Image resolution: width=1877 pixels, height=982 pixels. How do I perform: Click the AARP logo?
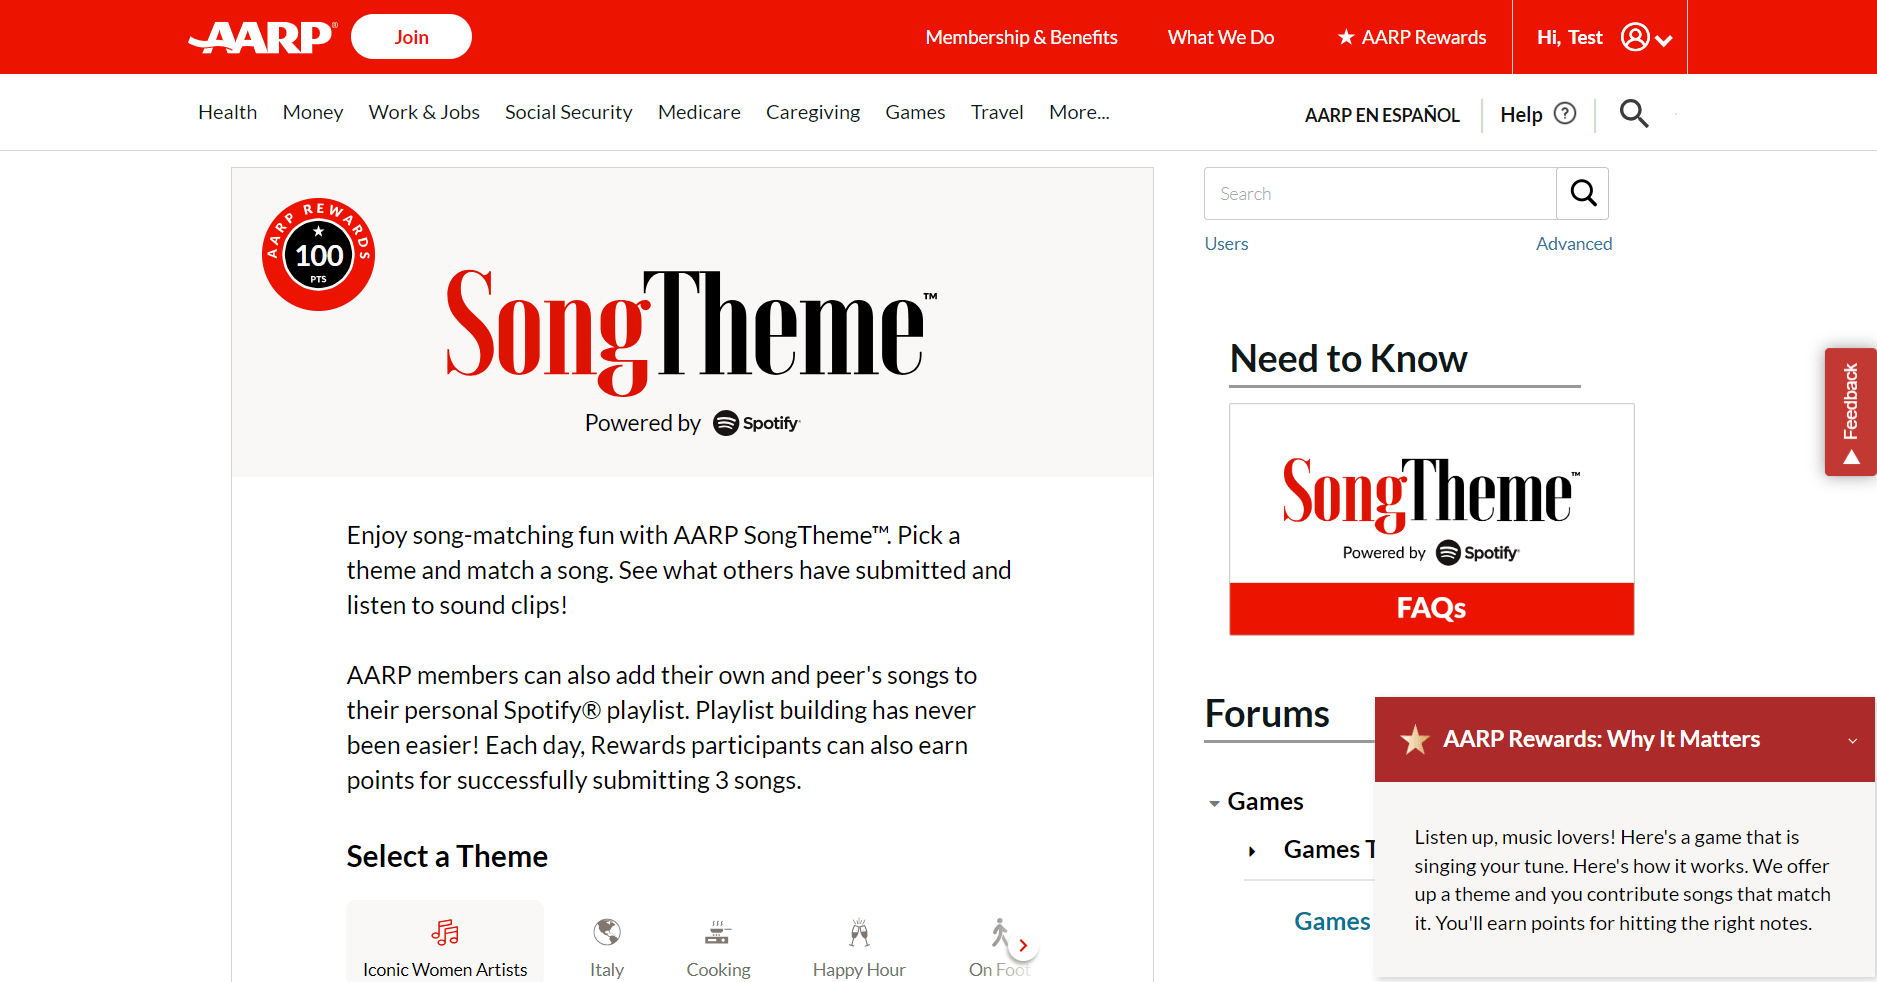(x=262, y=37)
